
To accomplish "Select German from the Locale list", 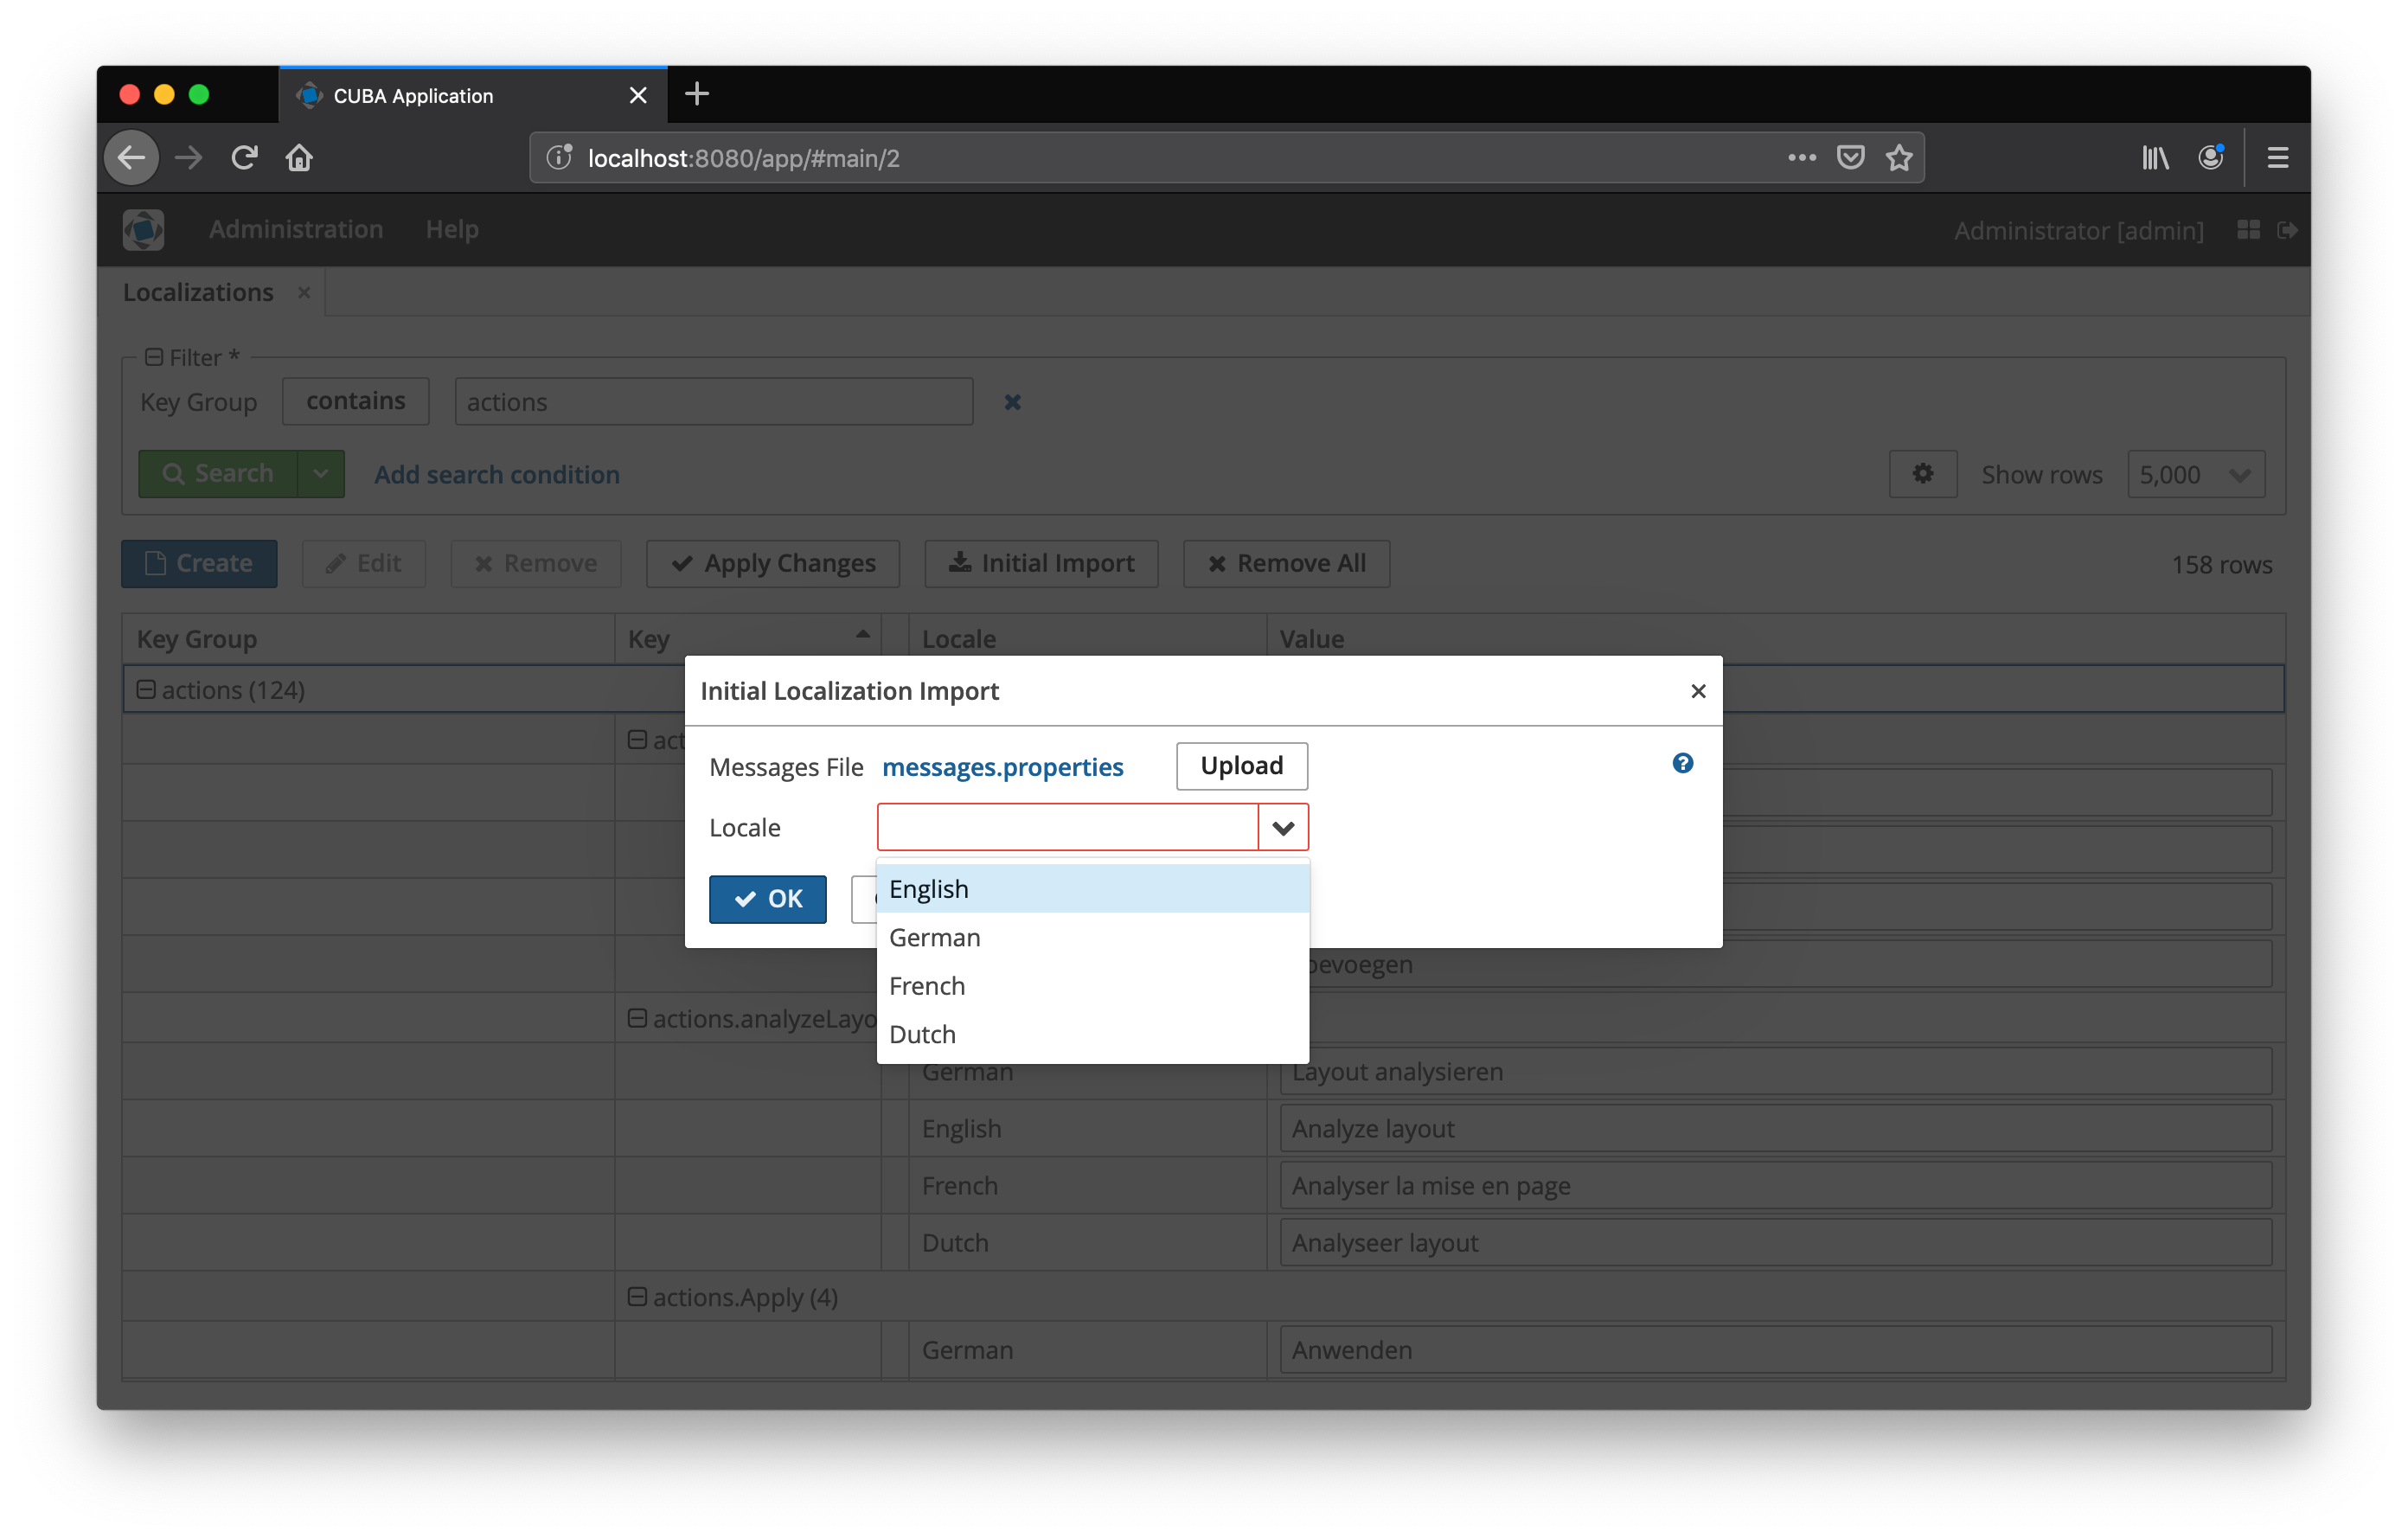I will pos(1092,937).
